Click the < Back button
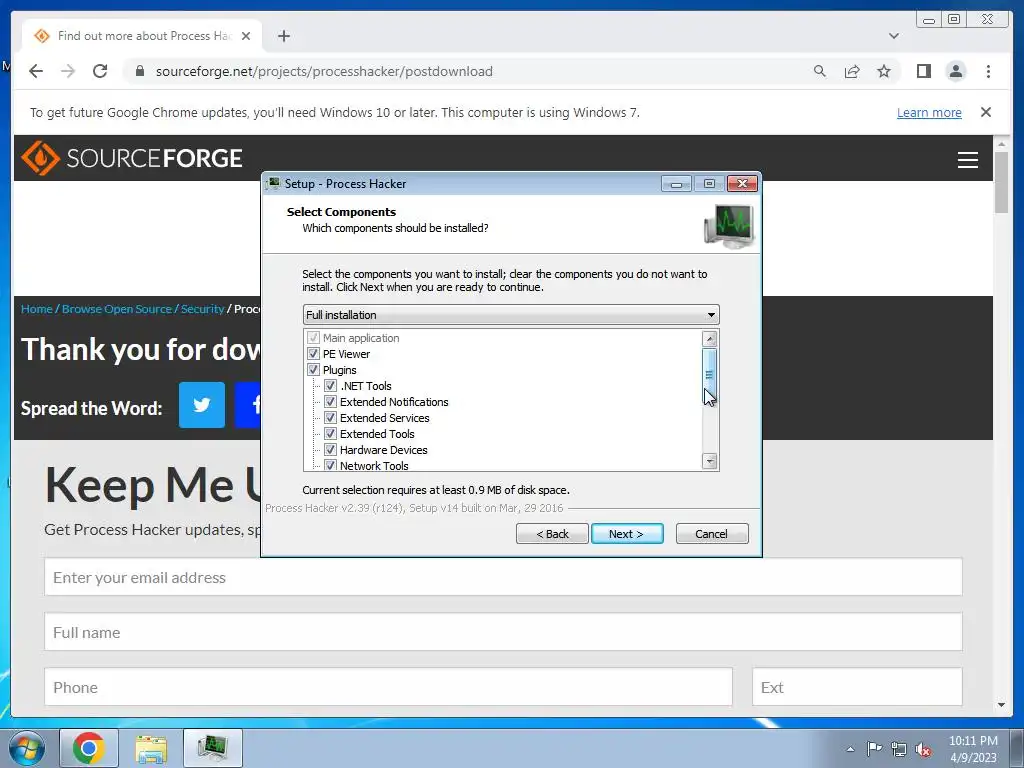Screen dimensions: 1024x768 [552, 534]
